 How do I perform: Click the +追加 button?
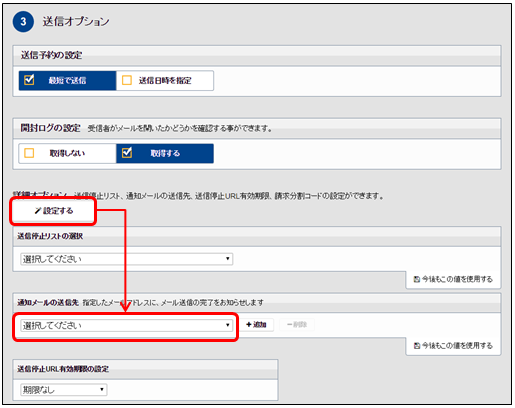(x=256, y=325)
